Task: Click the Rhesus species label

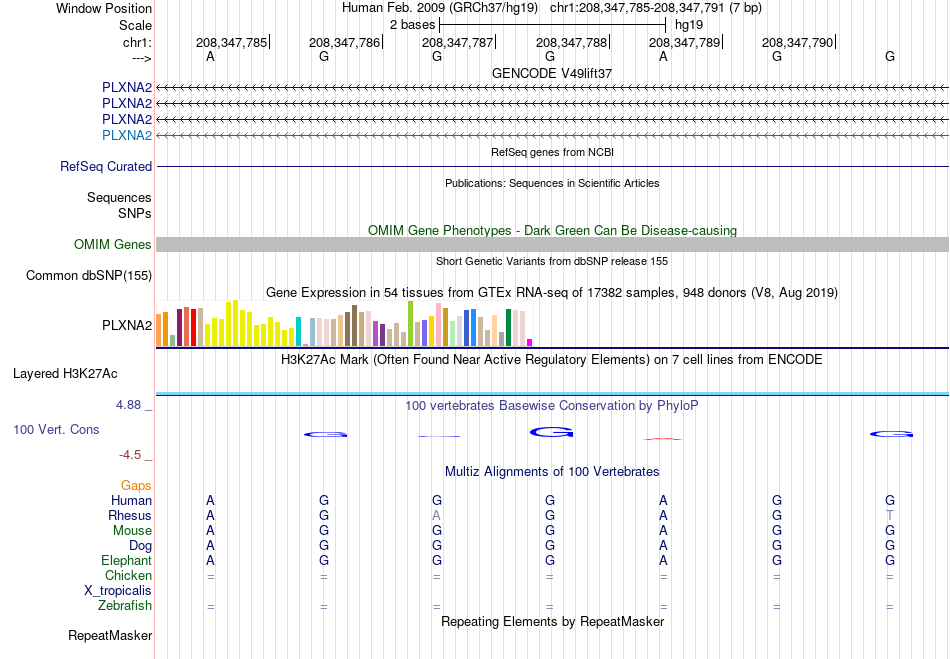Action: point(130,515)
